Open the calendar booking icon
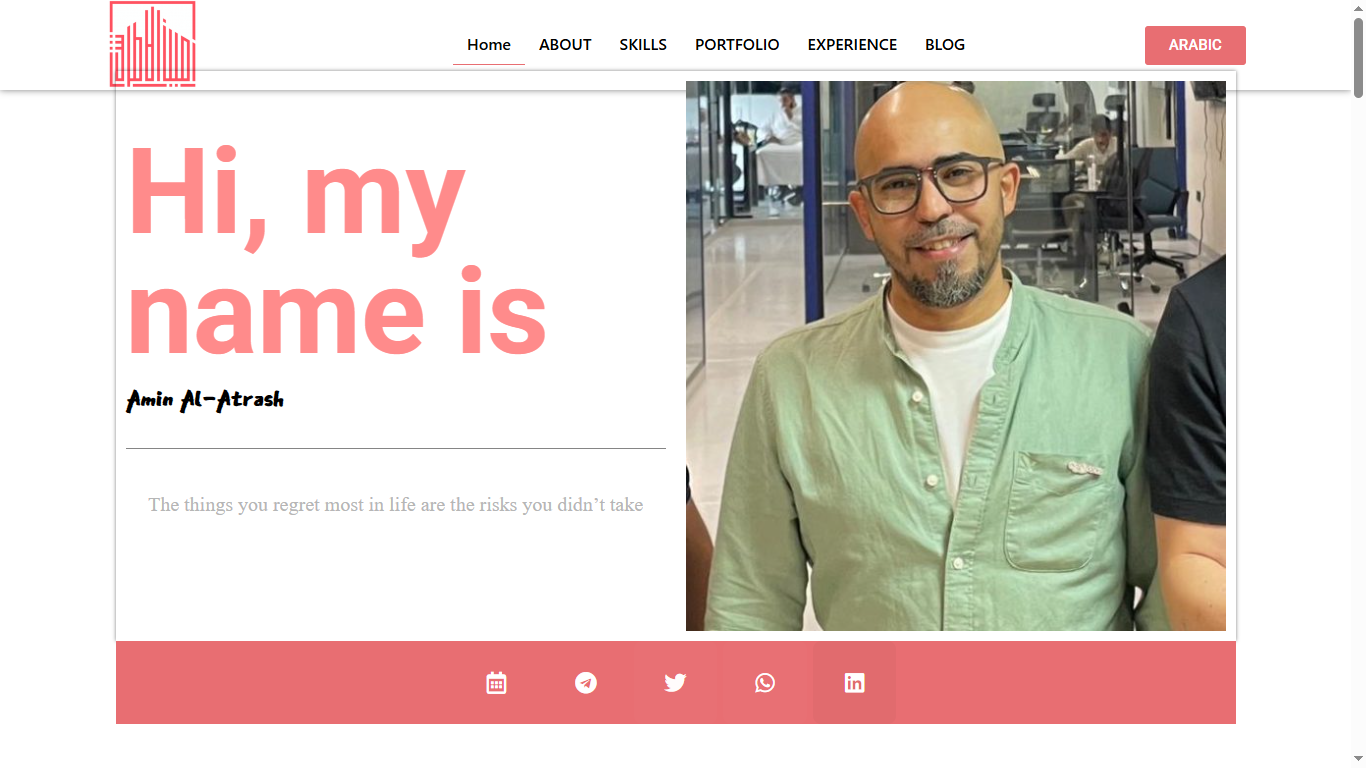1366x768 pixels. (496, 683)
